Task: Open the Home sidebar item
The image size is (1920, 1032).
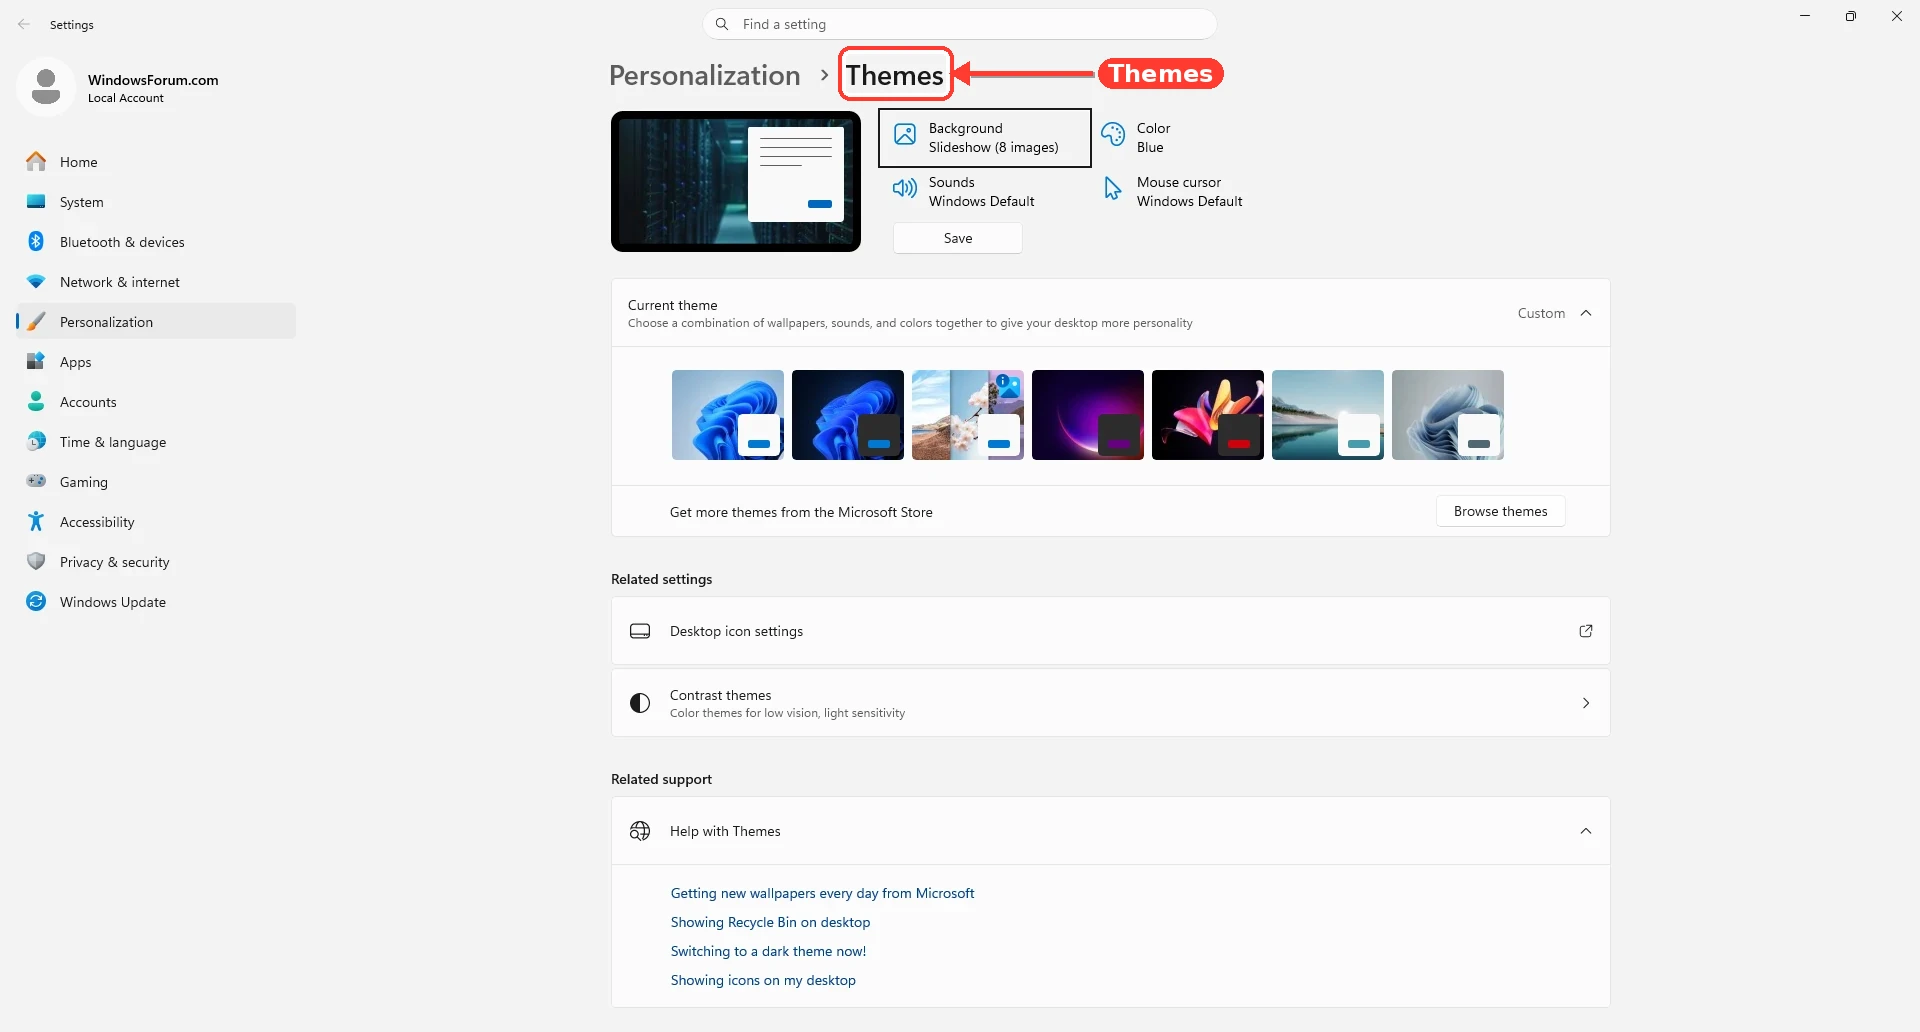Action: (x=156, y=162)
